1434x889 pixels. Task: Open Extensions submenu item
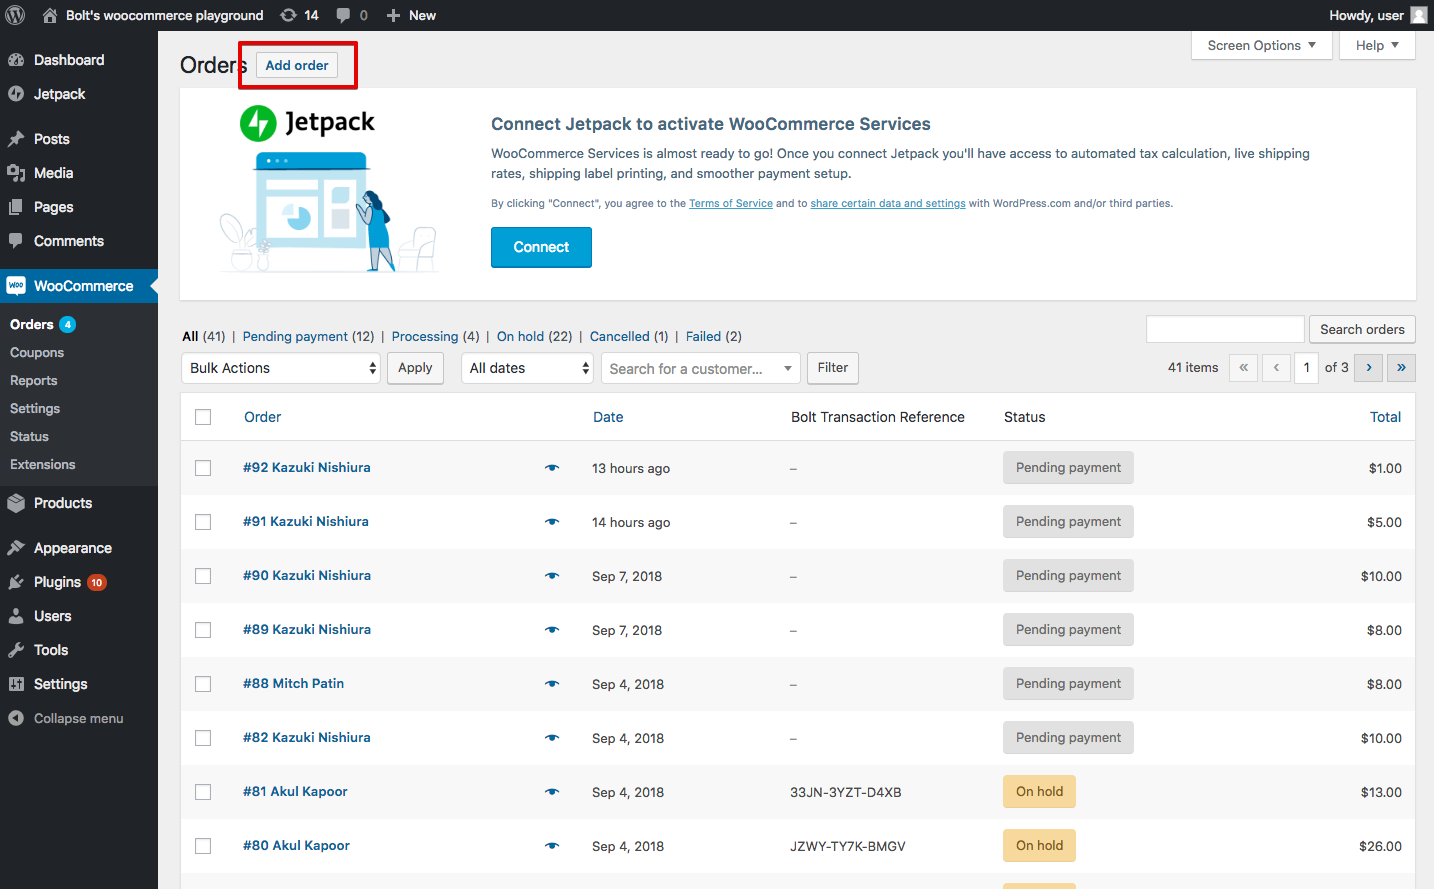coord(43,464)
